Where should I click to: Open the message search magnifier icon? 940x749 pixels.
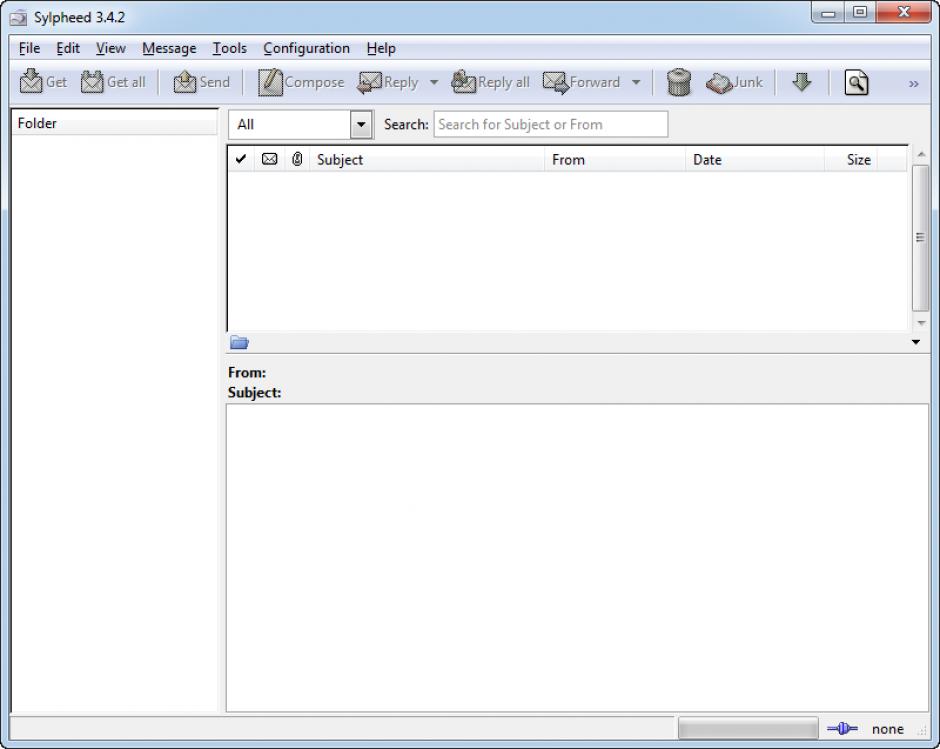point(856,82)
